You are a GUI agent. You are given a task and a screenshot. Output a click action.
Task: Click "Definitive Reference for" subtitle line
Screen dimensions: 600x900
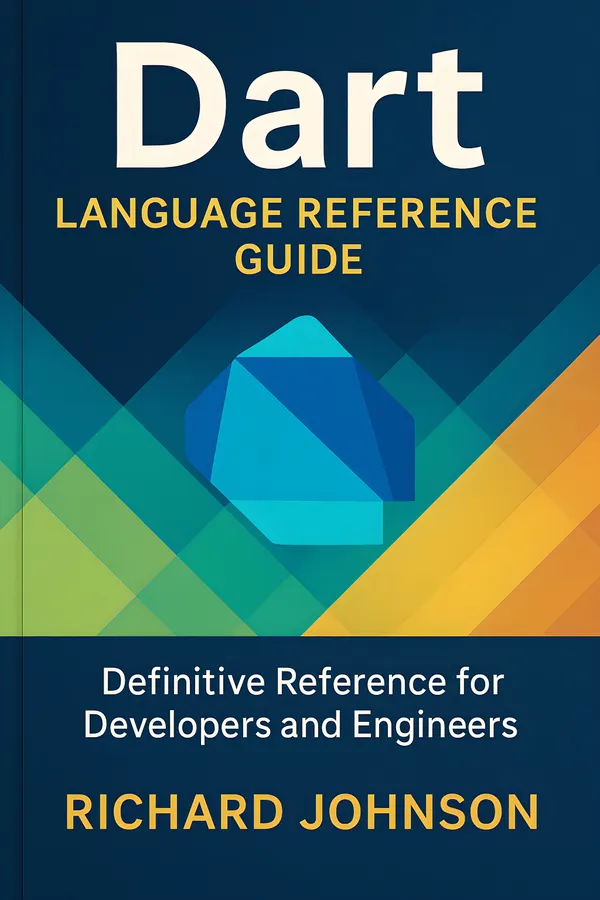(x=303, y=682)
